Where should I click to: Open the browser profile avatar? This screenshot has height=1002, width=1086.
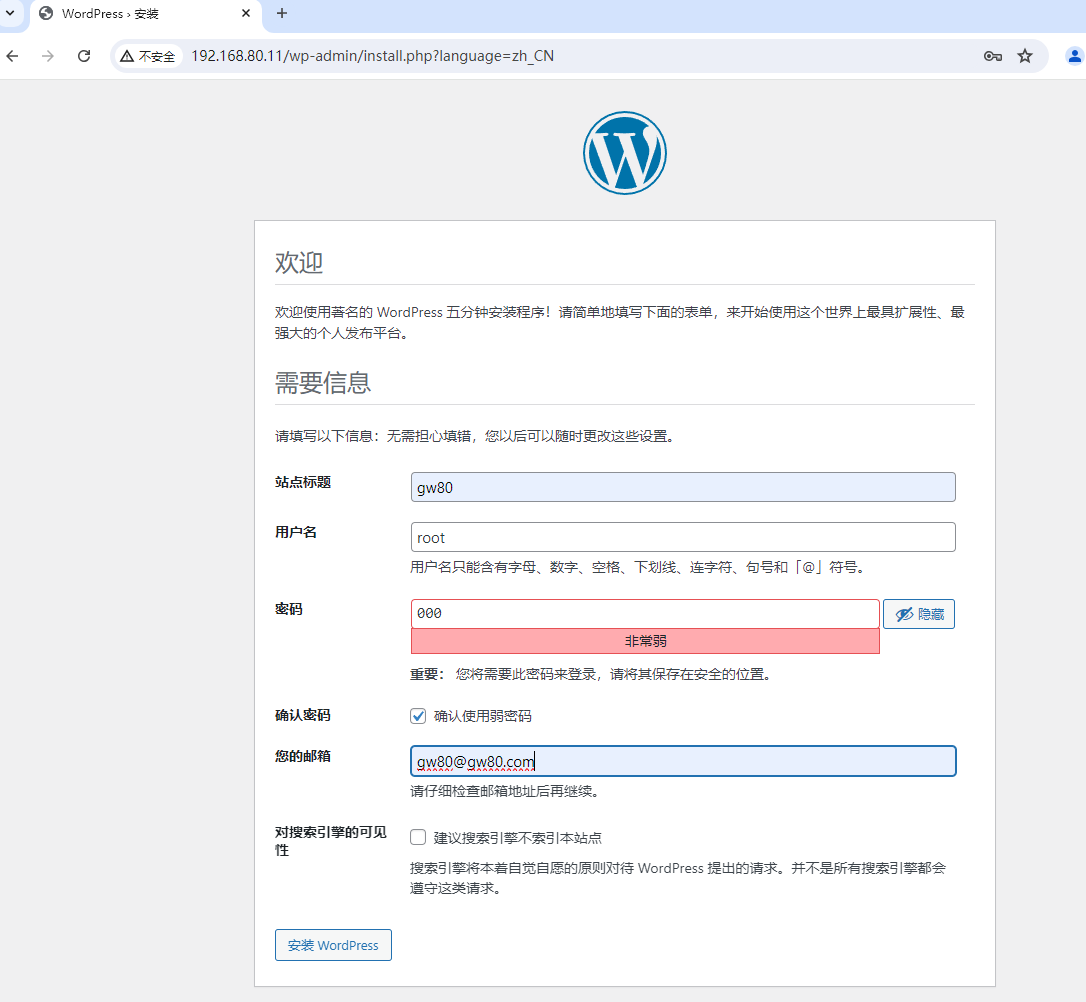tap(1074, 56)
